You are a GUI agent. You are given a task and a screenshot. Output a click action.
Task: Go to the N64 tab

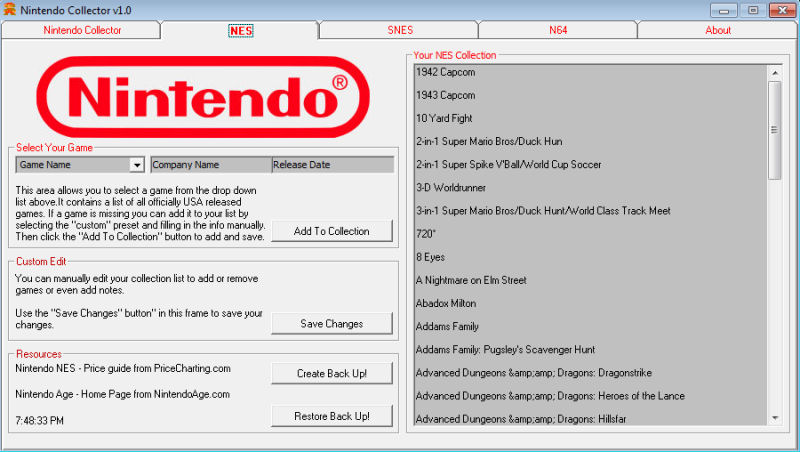tap(558, 30)
